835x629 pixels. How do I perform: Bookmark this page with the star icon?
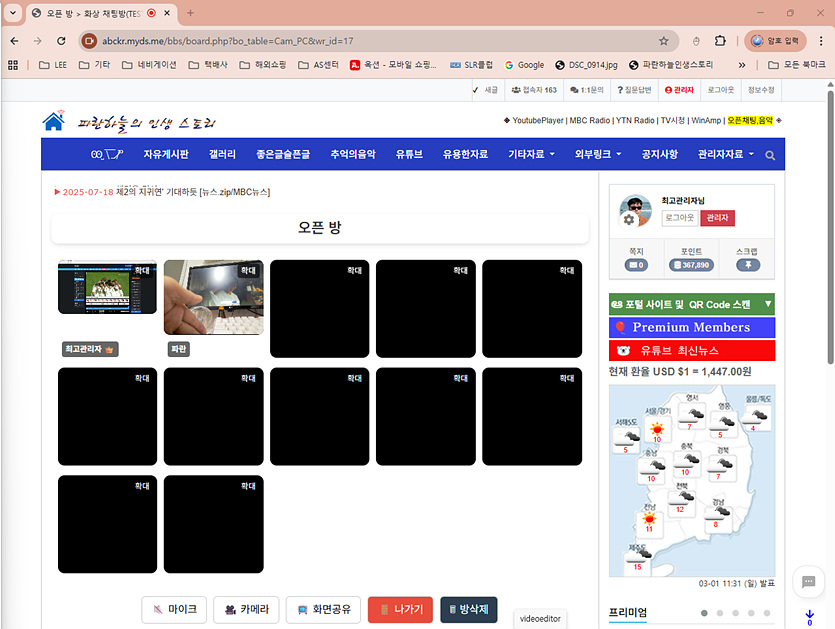[663, 41]
